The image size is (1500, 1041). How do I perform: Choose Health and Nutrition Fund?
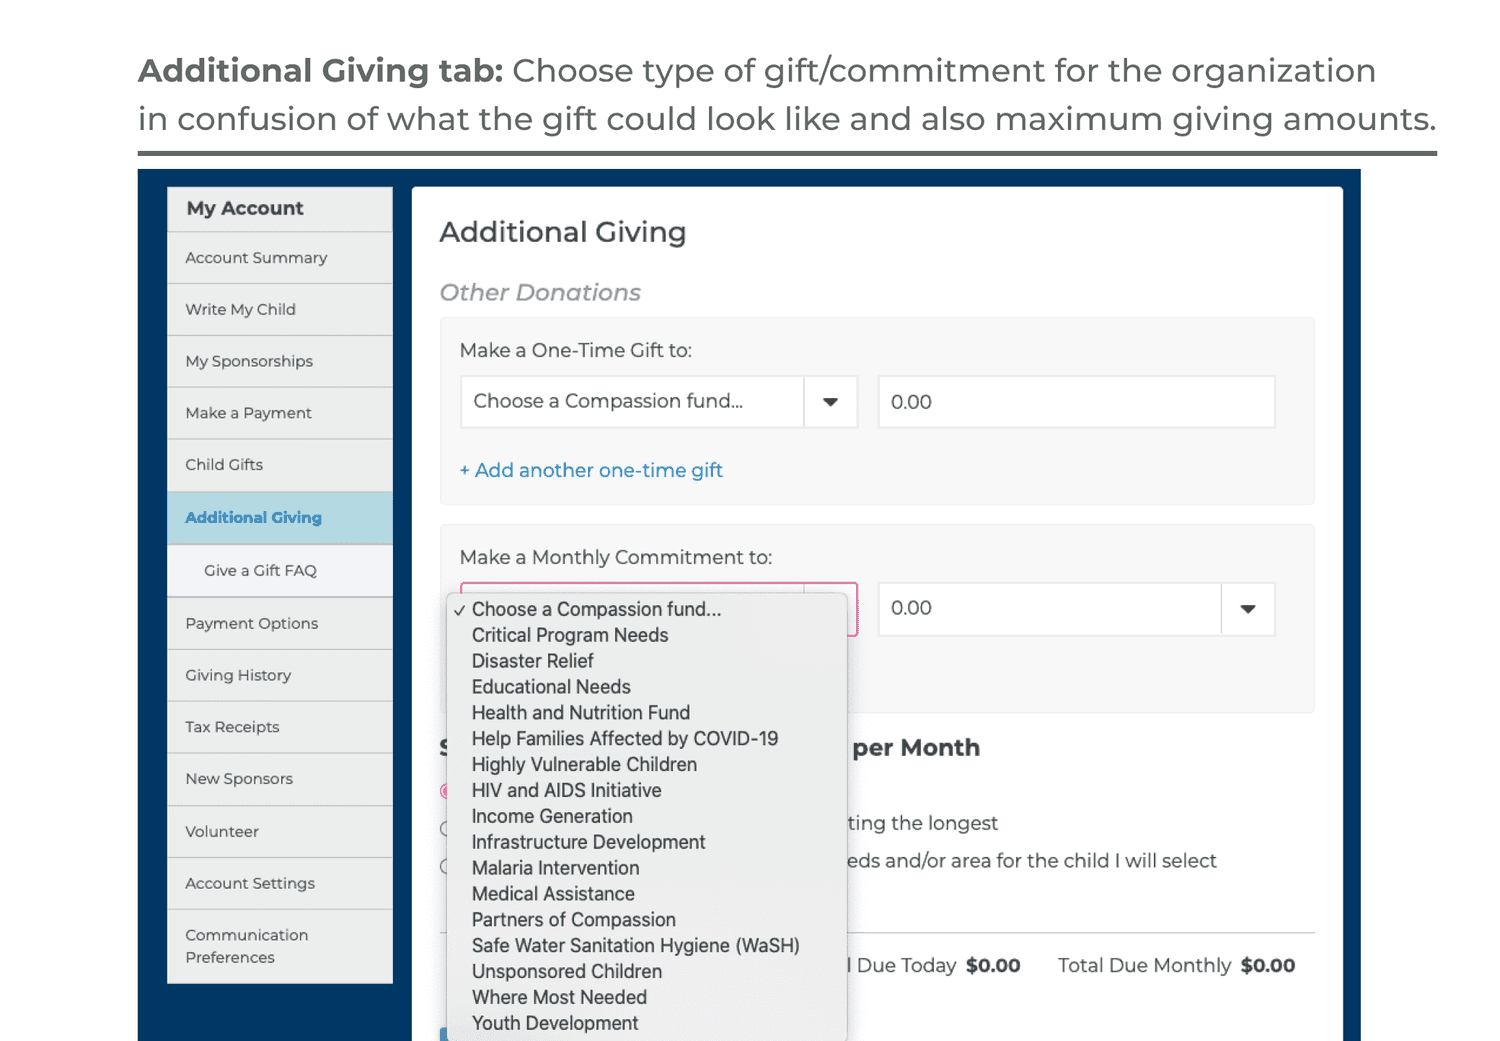click(x=647, y=713)
